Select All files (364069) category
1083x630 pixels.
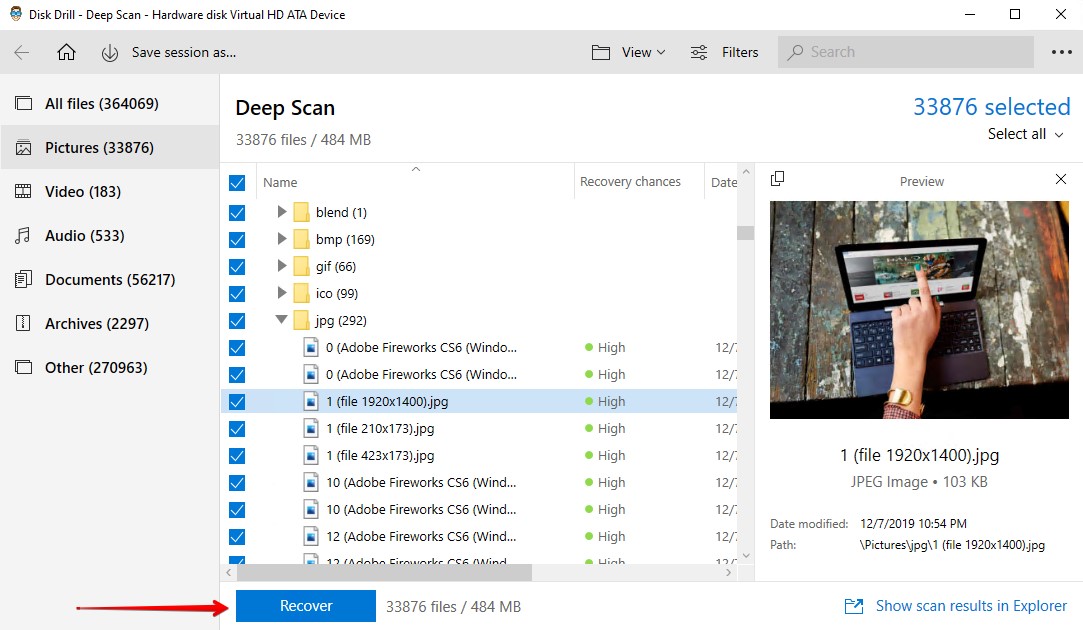pos(110,104)
